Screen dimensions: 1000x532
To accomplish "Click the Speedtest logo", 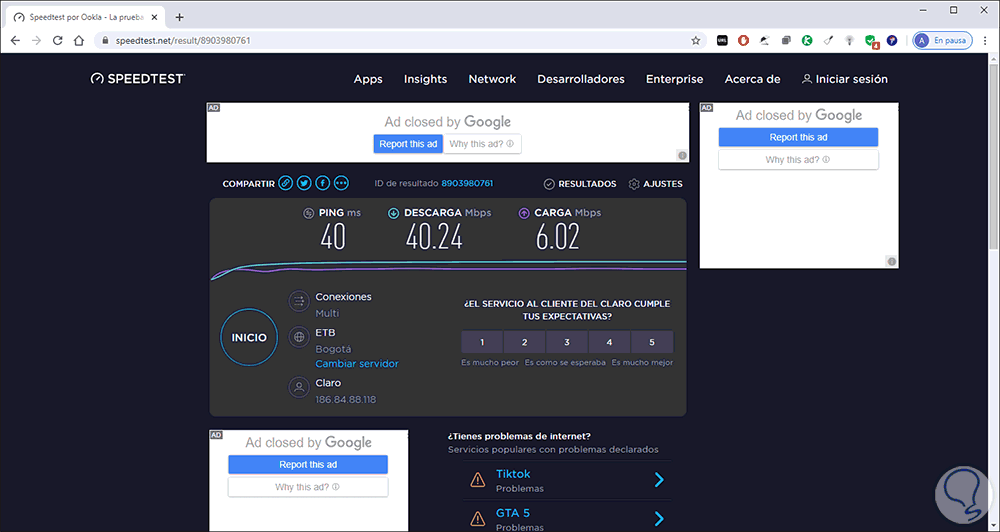I will [138, 78].
